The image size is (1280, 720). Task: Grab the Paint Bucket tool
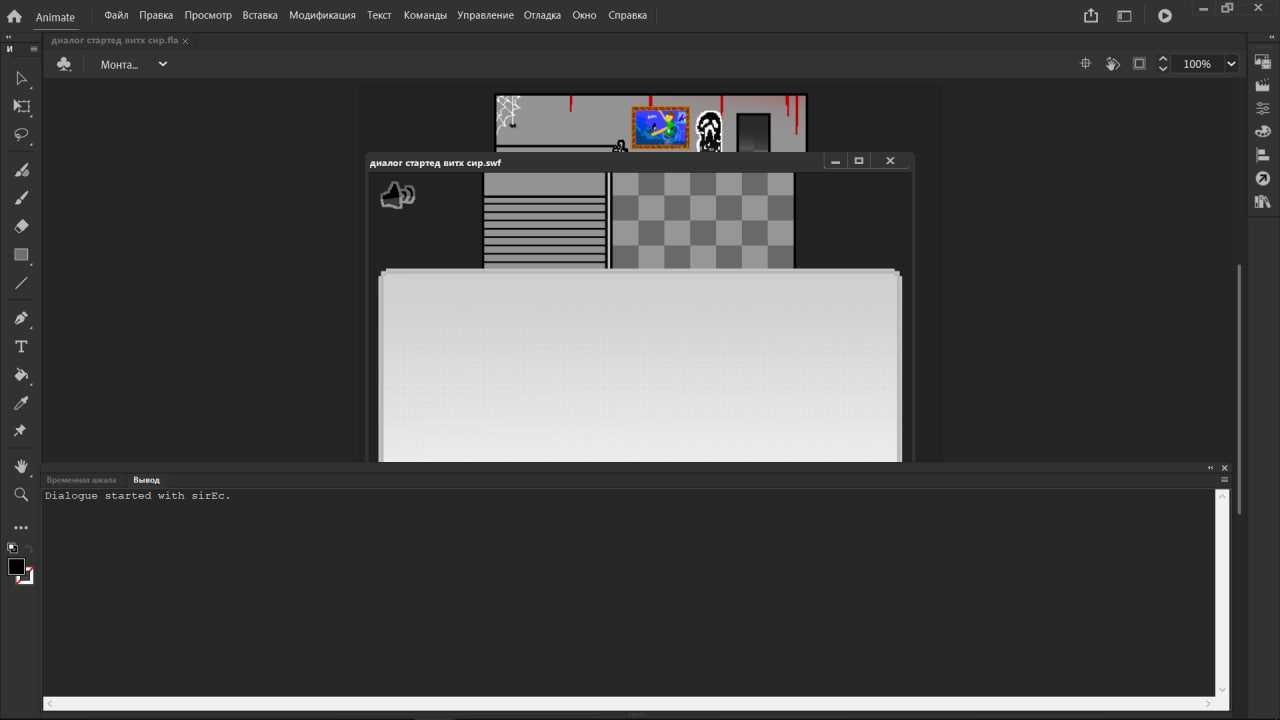click(20, 375)
